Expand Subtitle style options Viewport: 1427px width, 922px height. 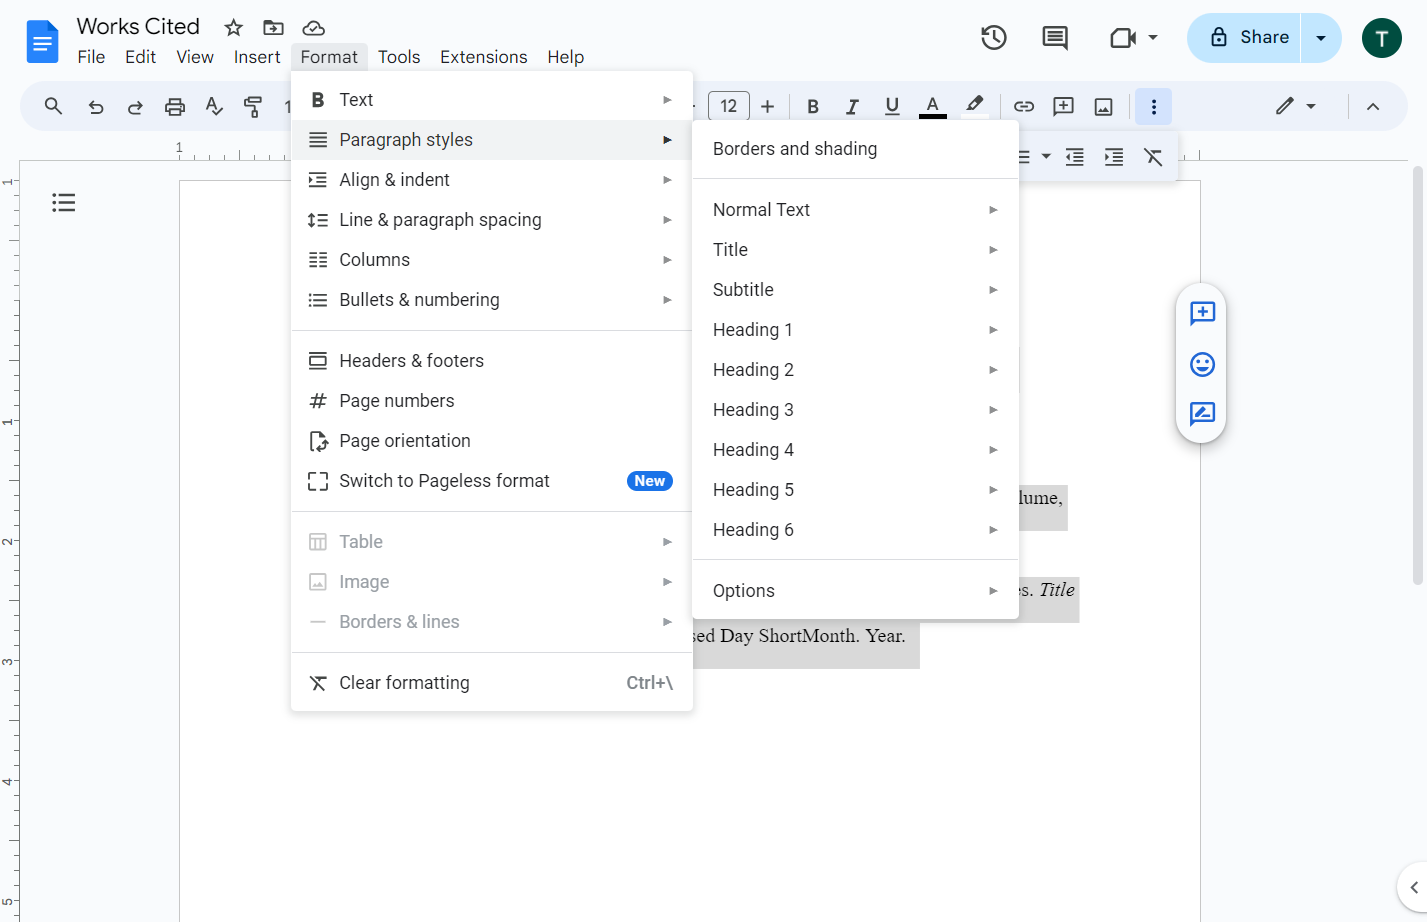(856, 290)
